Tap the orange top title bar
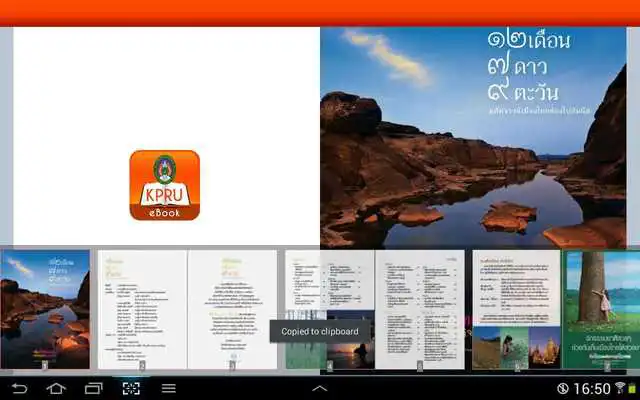Image resolution: width=640 pixels, height=400 pixels. (x=320, y=13)
